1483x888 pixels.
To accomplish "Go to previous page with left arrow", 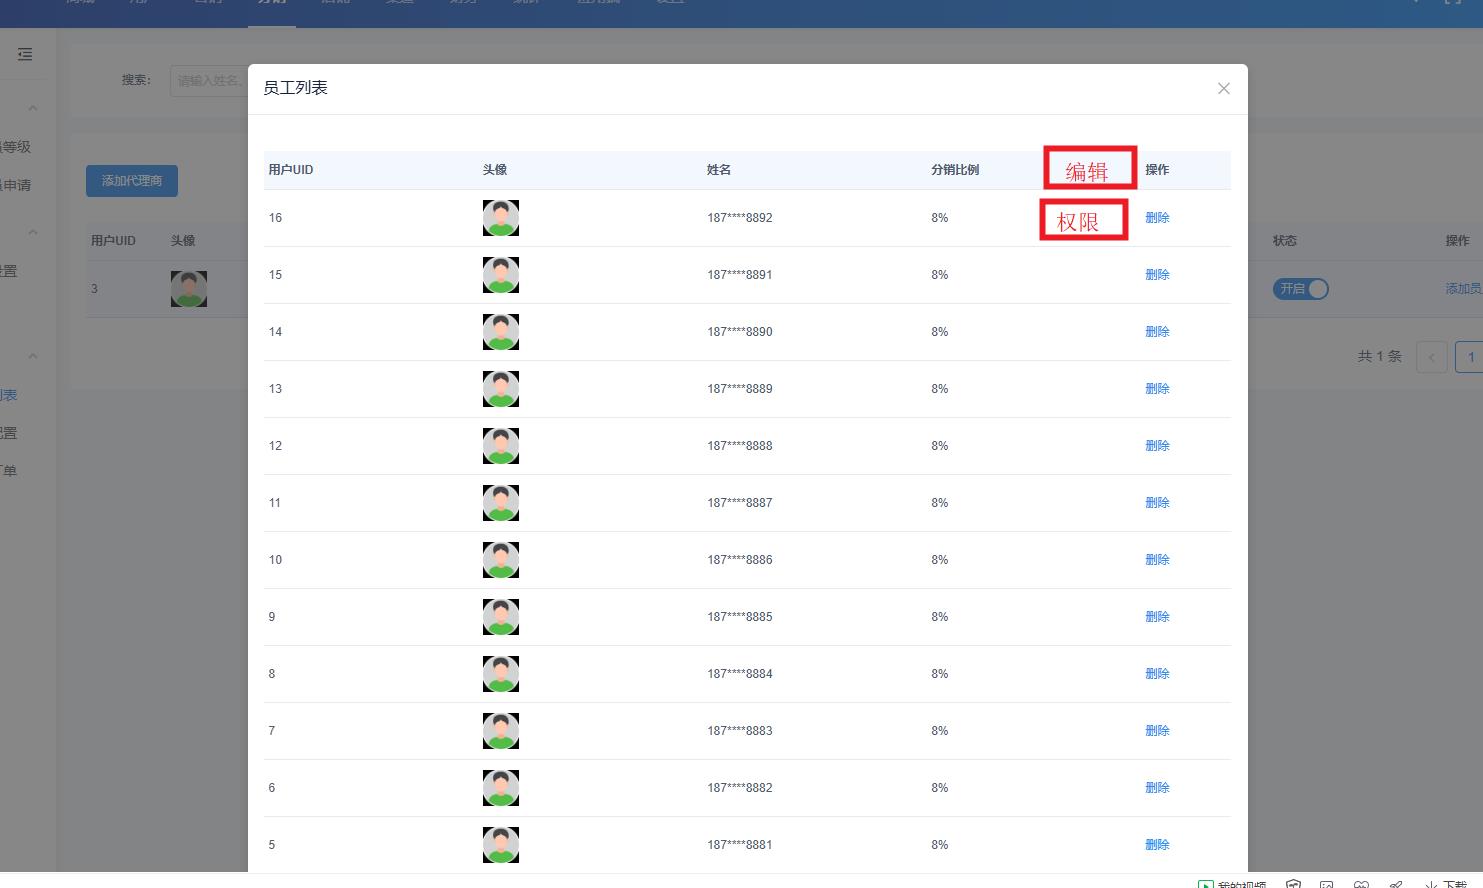I will click(x=1431, y=357).
